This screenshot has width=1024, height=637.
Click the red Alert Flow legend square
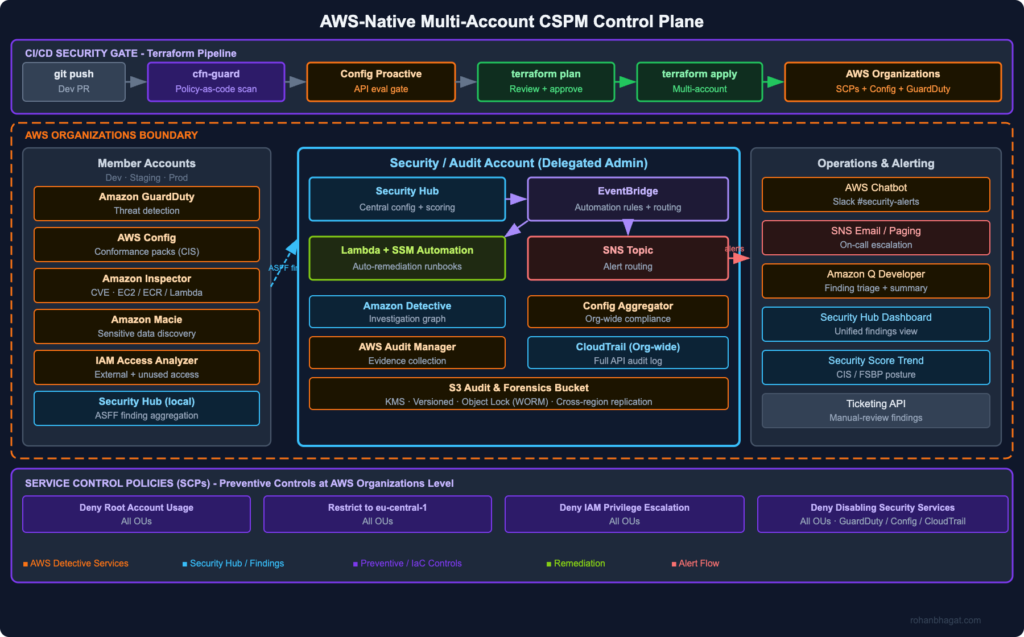coord(674,564)
